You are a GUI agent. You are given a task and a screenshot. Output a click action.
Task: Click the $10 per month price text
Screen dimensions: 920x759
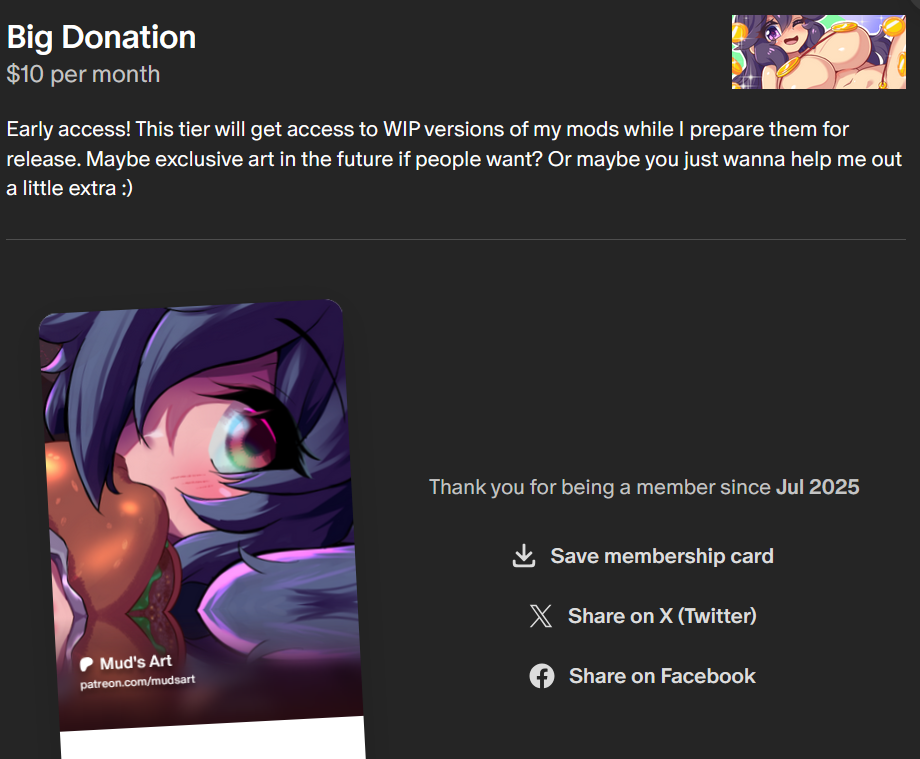click(x=83, y=74)
